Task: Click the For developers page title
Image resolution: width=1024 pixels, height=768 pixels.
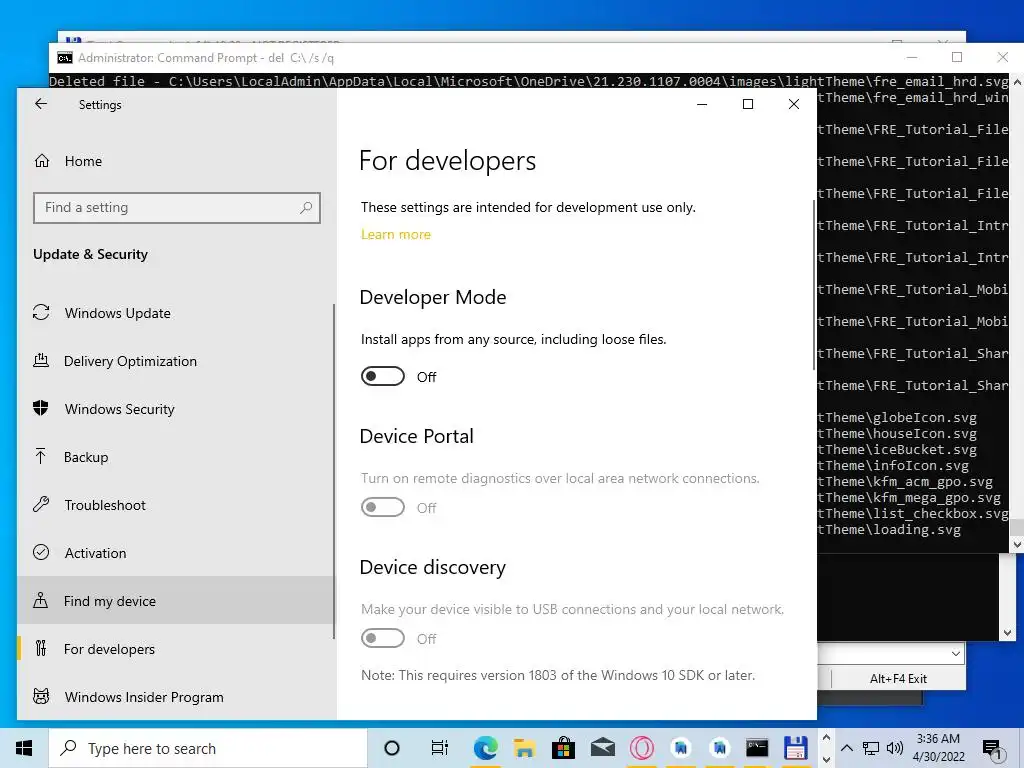Action: (x=447, y=161)
